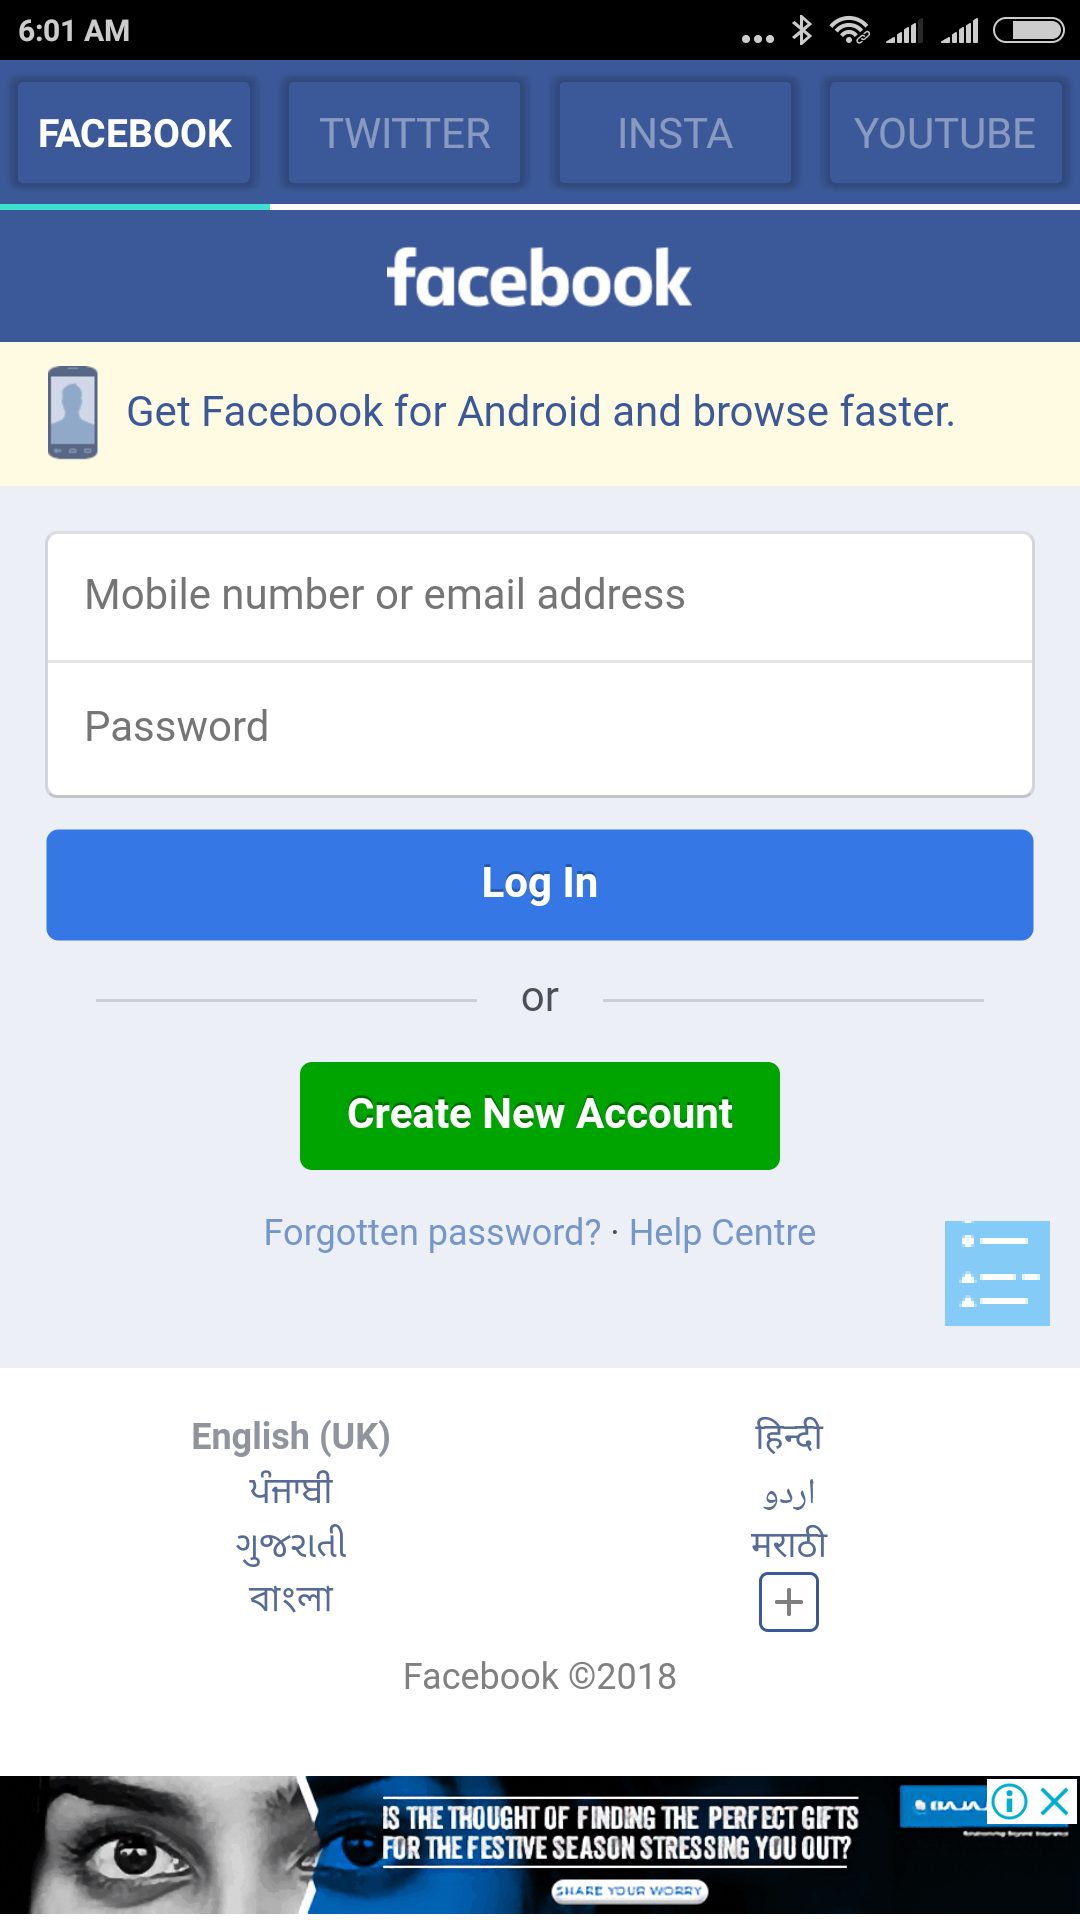The width and height of the screenshot is (1080, 1920).
Task: Switch to the Twitter tab
Action: point(405,134)
